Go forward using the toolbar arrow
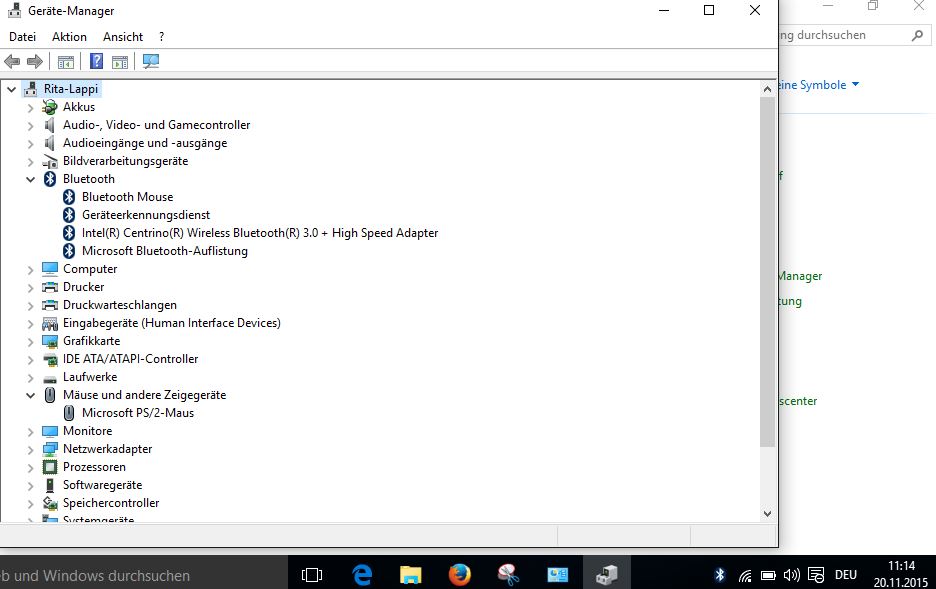The width and height of the screenshot is (936, 589). pos(35,61)
